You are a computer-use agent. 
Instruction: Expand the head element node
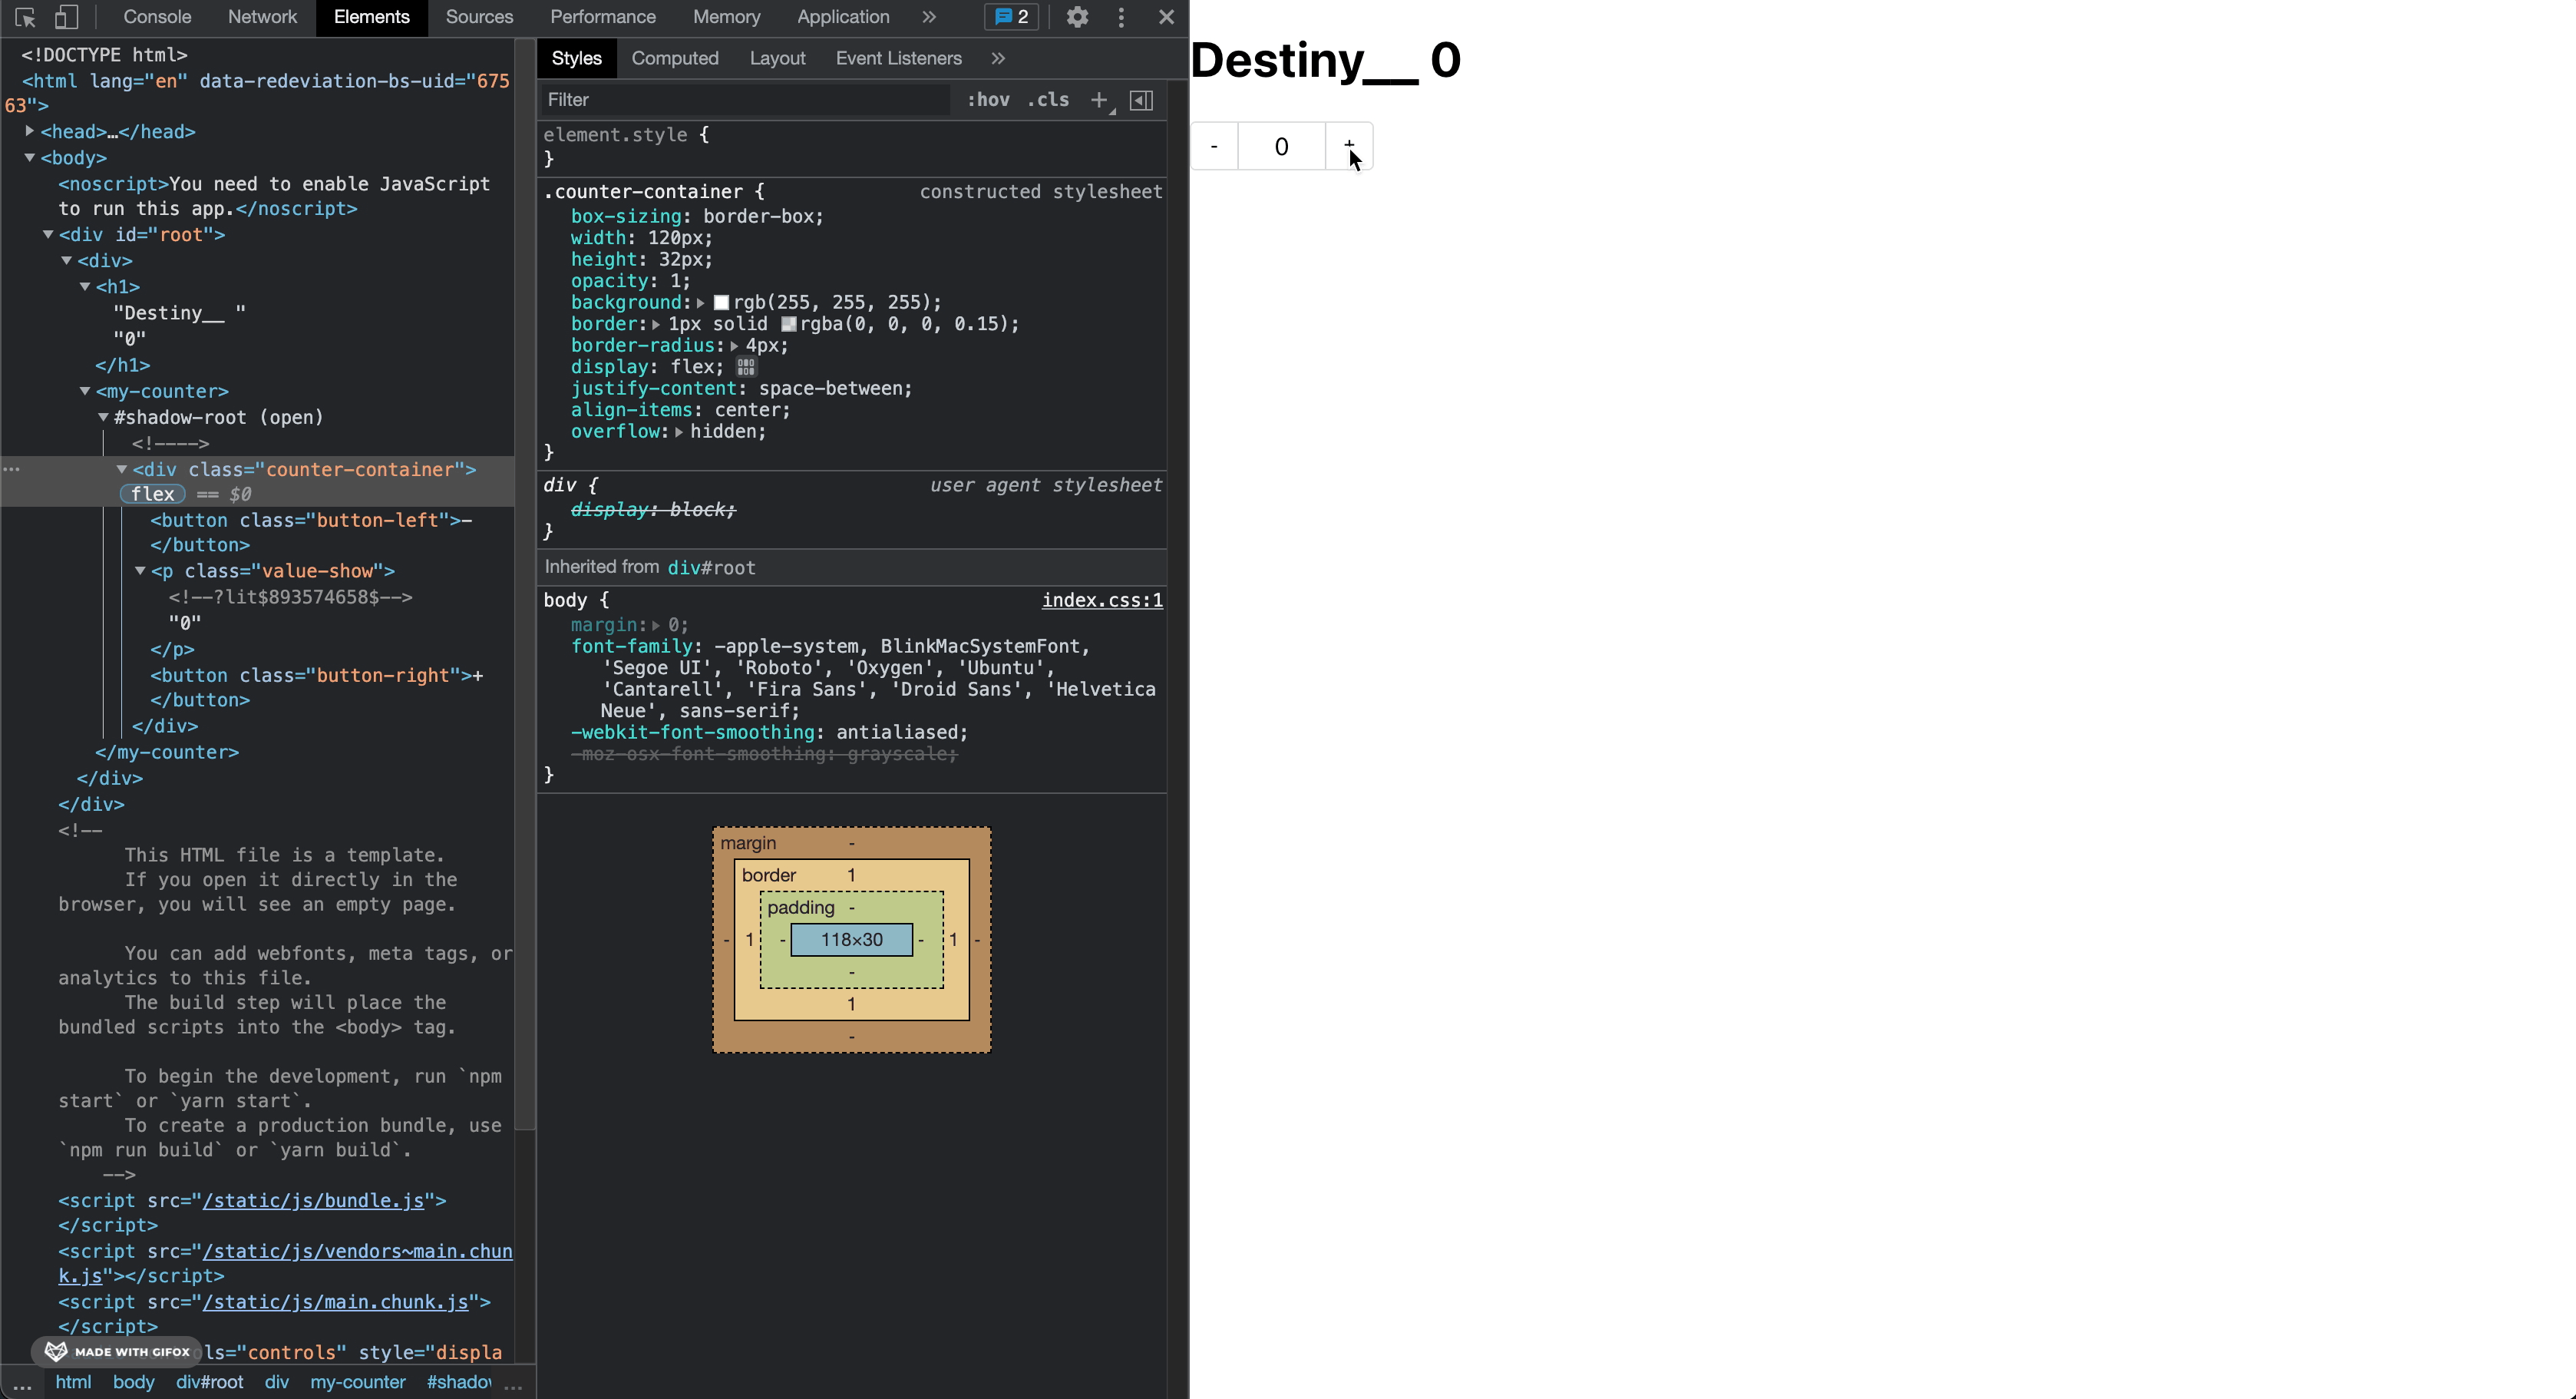[30, 131]
